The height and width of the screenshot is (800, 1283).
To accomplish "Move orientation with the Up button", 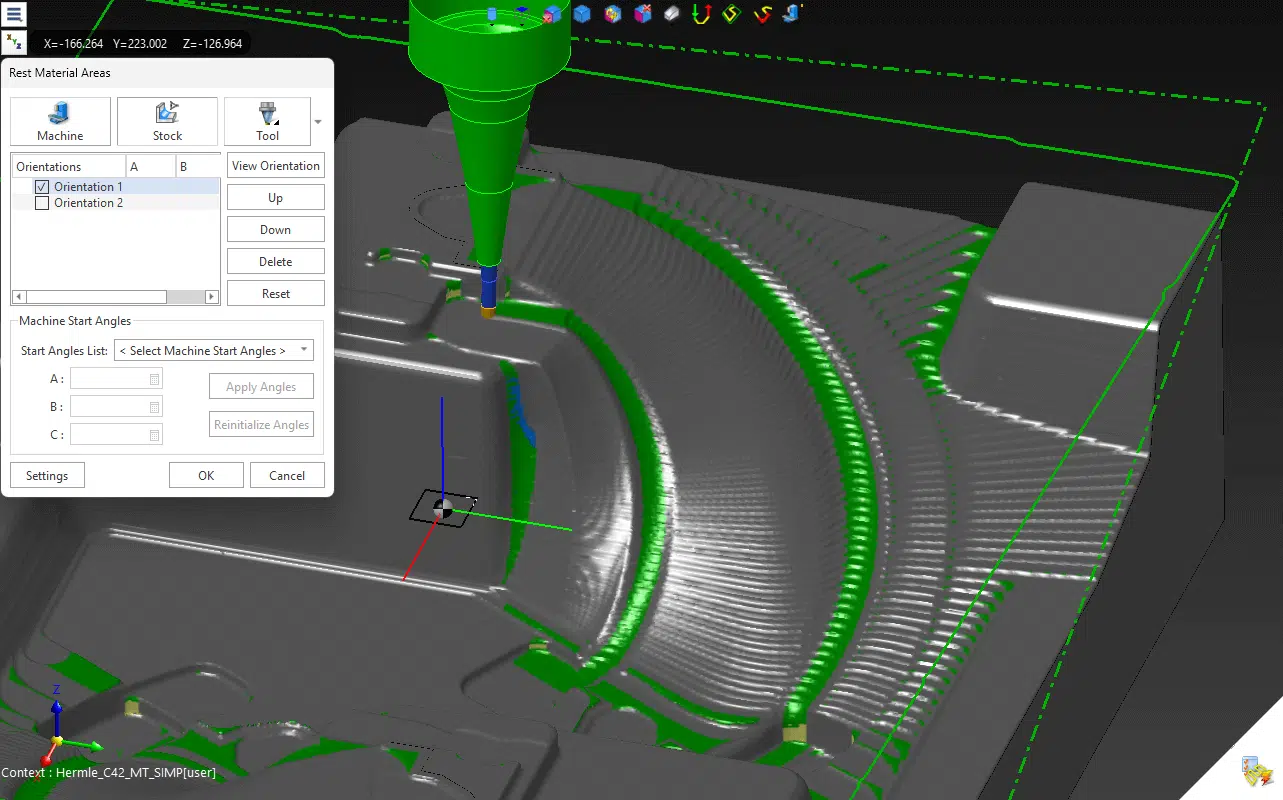I will point(275,197).
